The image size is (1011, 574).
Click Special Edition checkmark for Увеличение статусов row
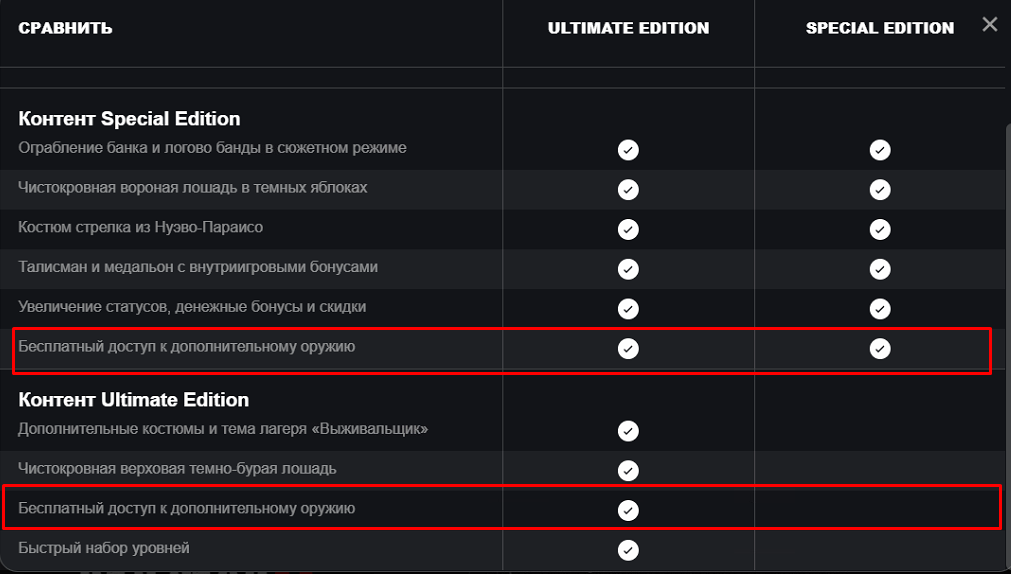pyautogui.click(x=880, y=309)
